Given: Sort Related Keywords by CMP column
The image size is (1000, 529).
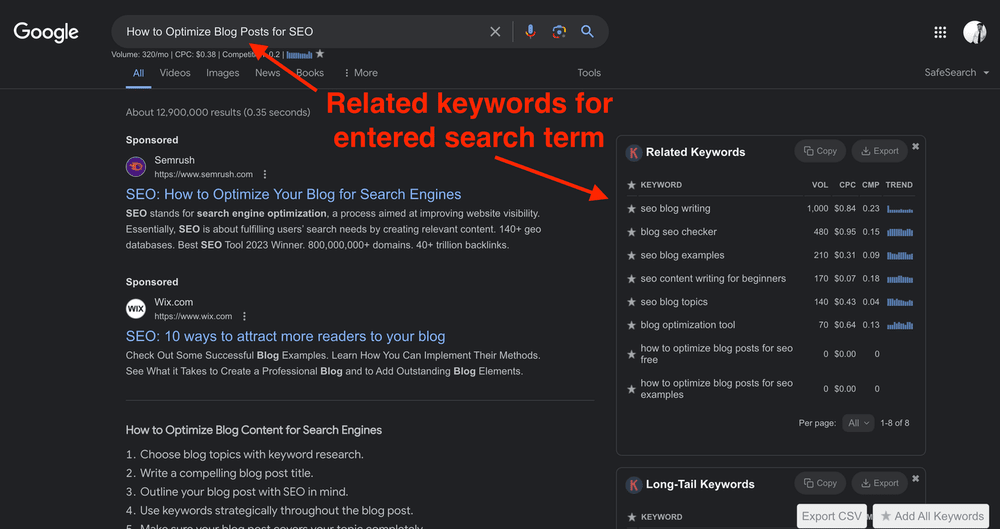Looking at the screenshot, I should 871,185.
